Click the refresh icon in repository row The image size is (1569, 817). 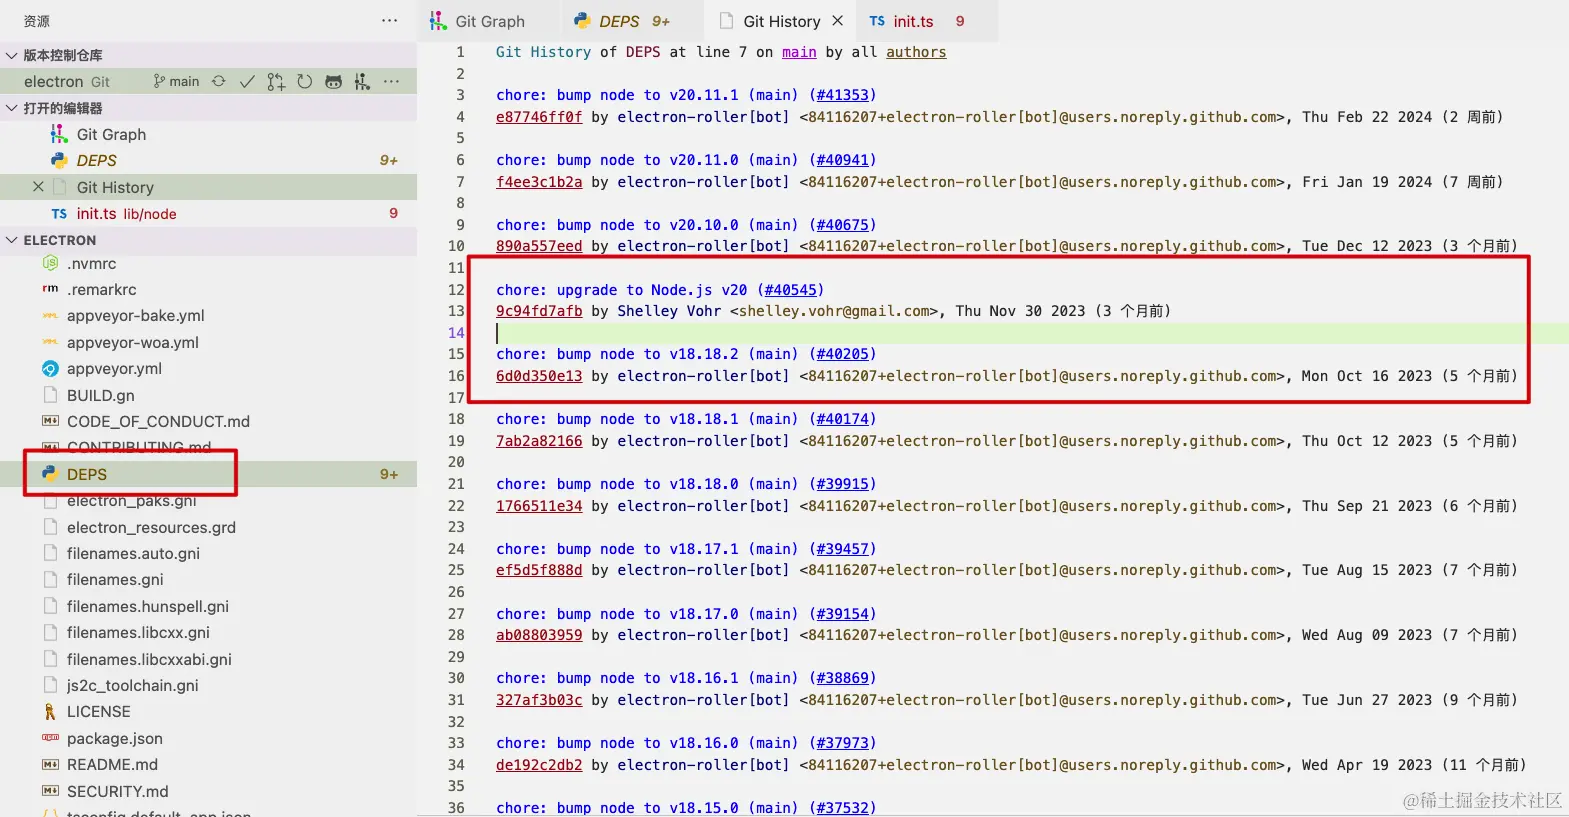pos(305,81)
